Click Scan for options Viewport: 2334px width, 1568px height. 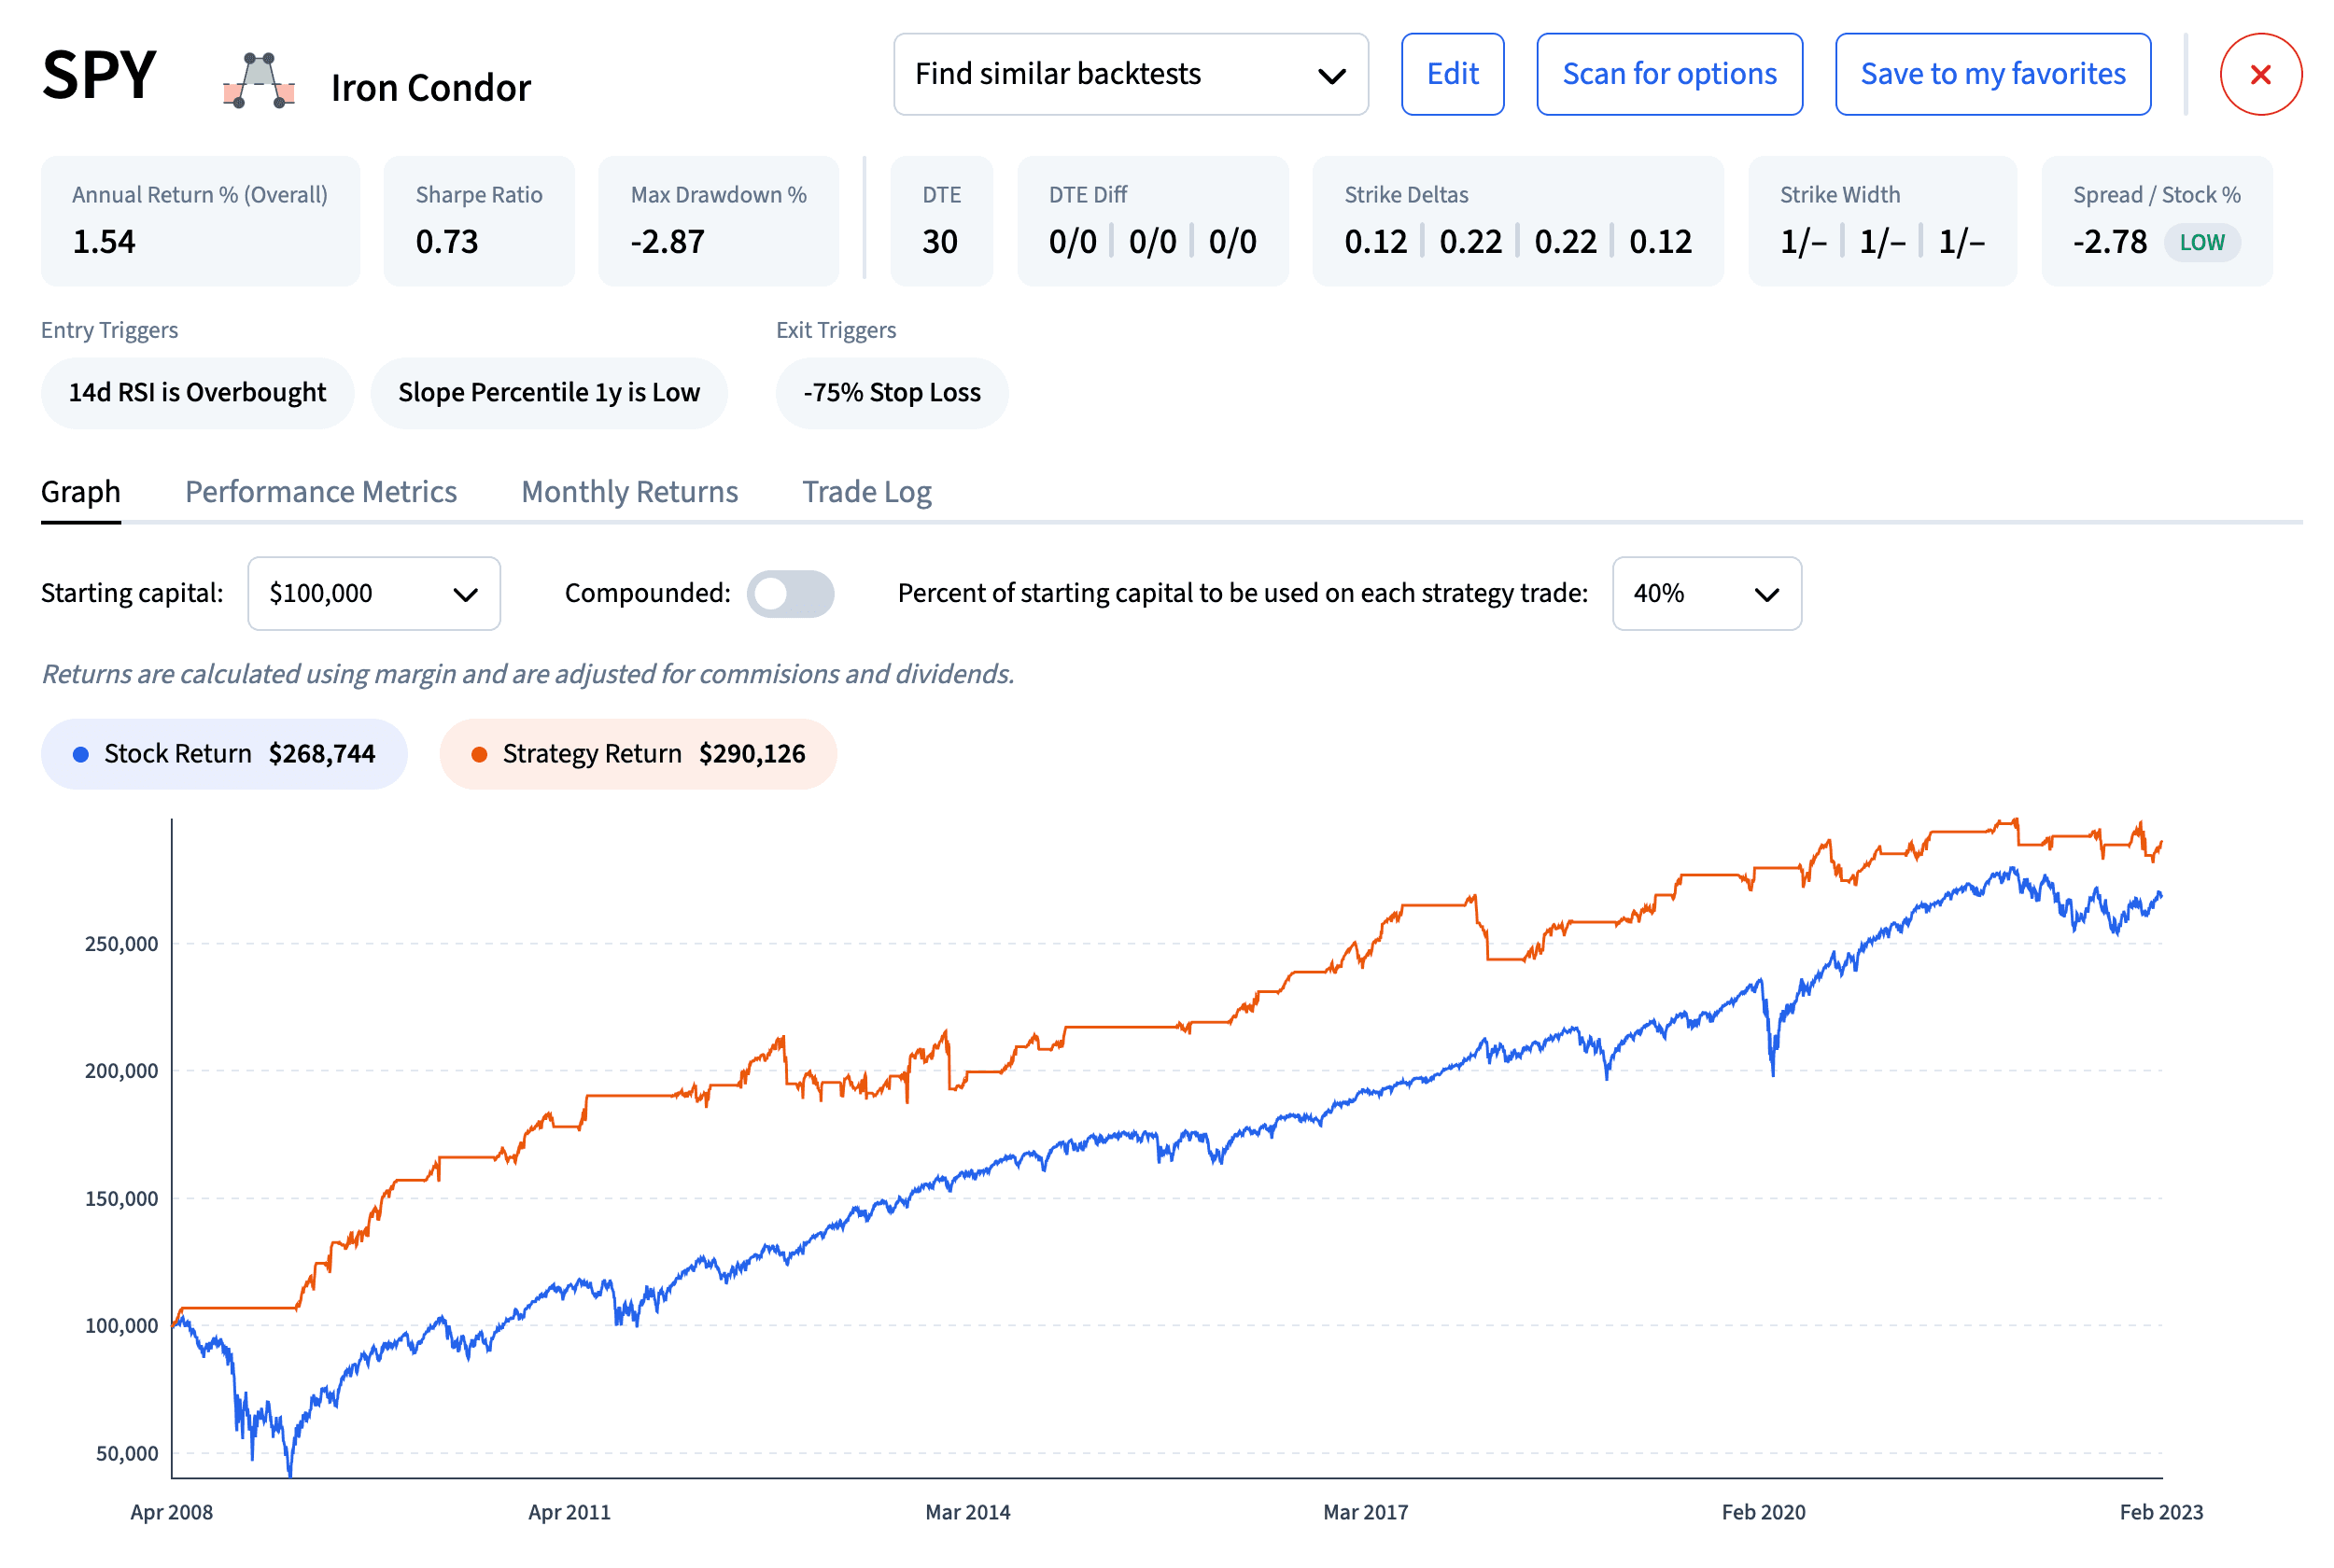coord(1668,74)
